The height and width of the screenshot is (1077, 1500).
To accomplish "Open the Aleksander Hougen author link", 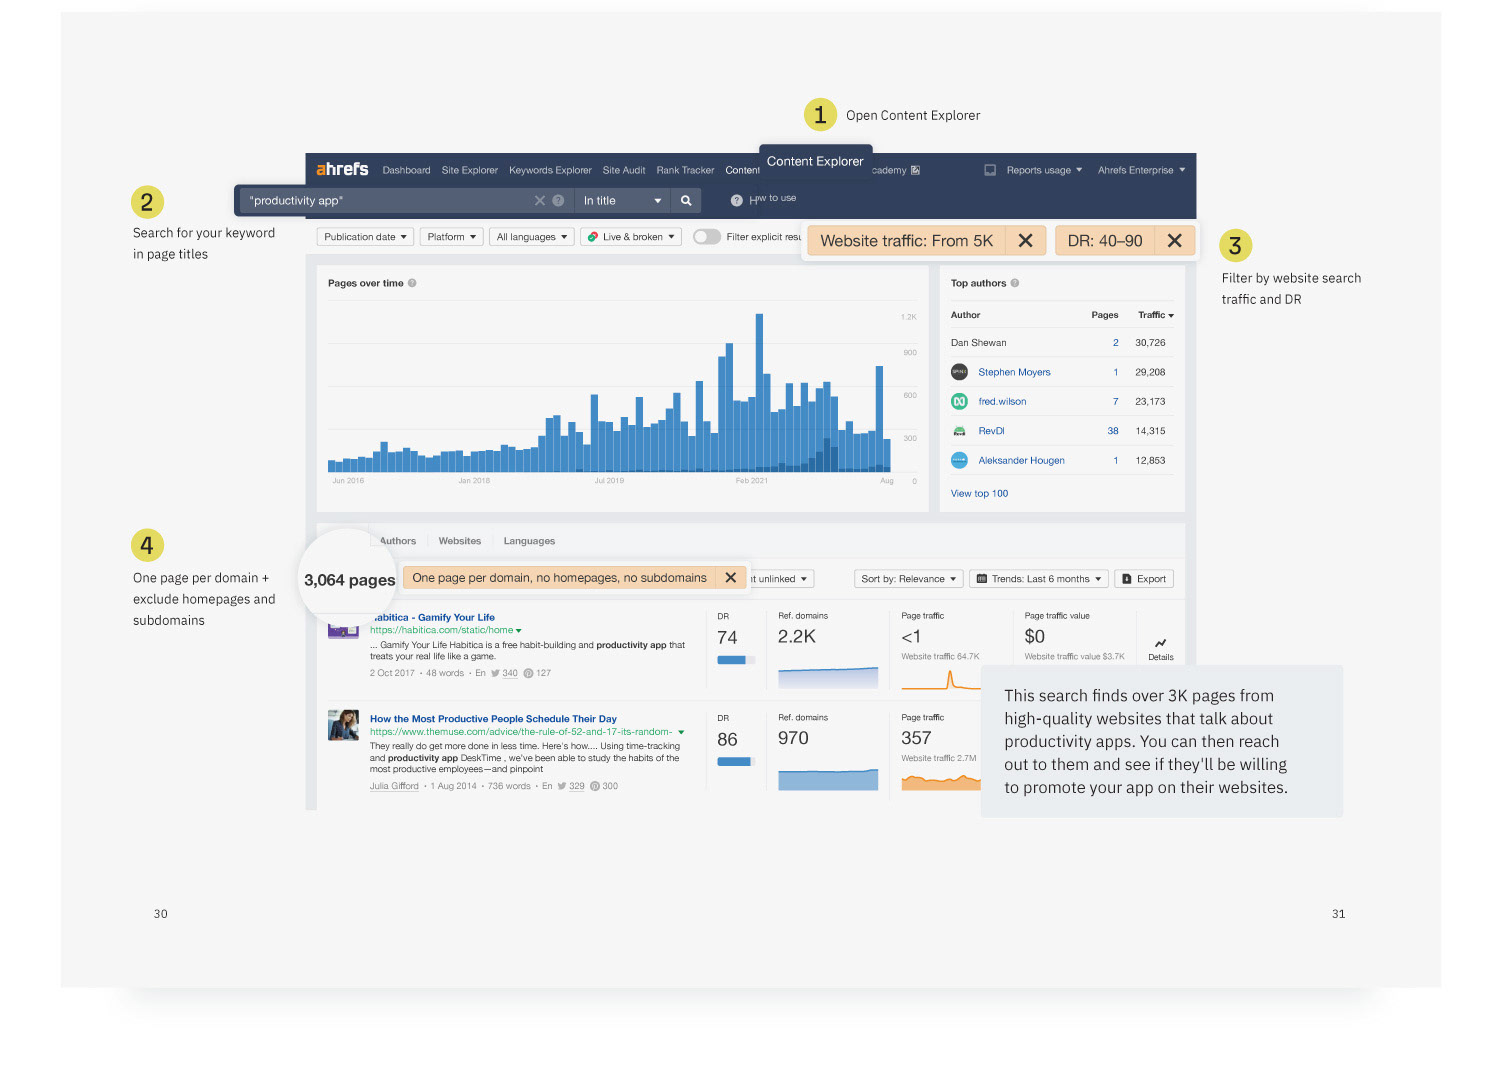I will (x=1021, y=460).
